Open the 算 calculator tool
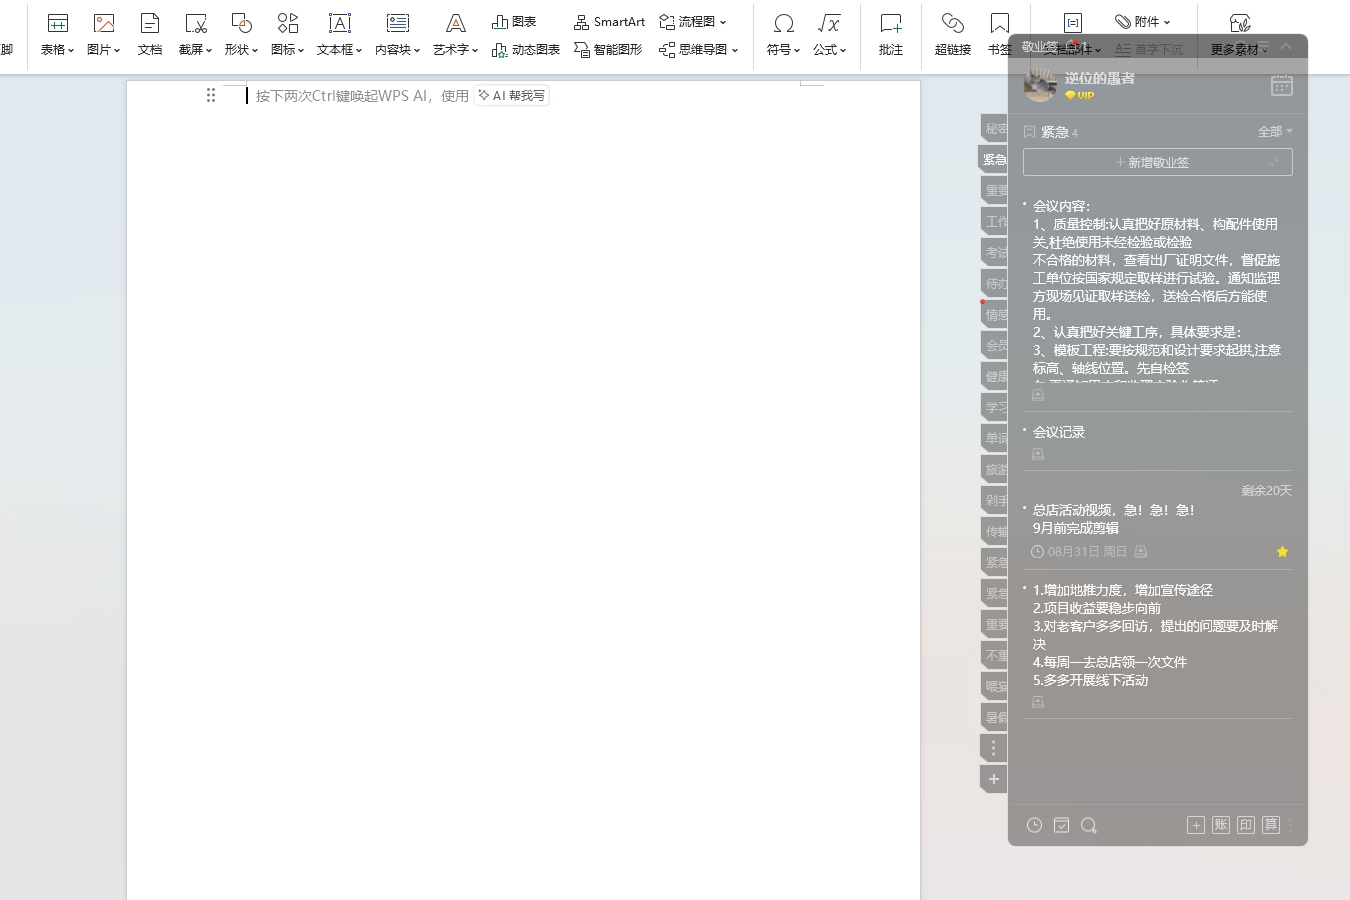Image resolution: width=1350 pixels, height=900 pixels. [x=1271, y=825]
